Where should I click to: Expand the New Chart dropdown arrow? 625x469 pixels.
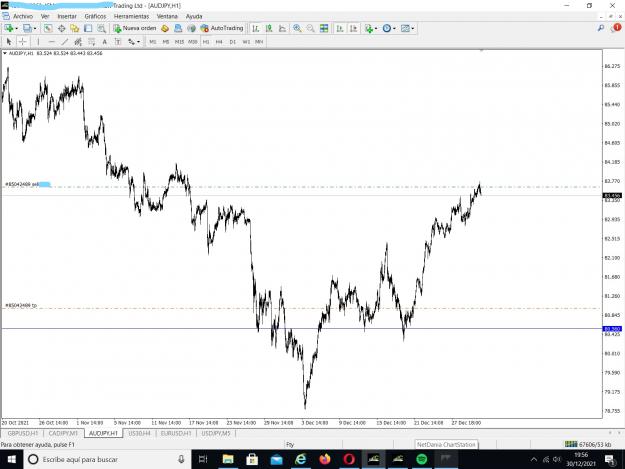tap(16, 28)
